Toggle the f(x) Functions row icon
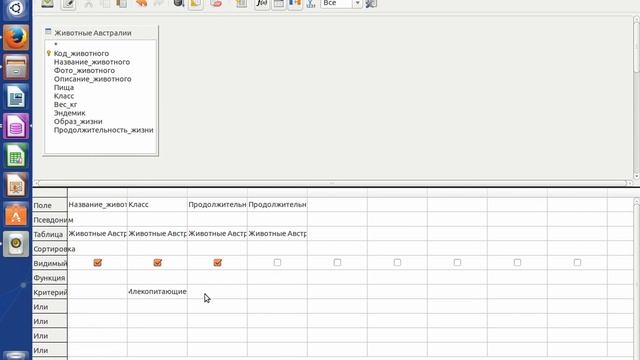640x360 pixels. (262, 4)
